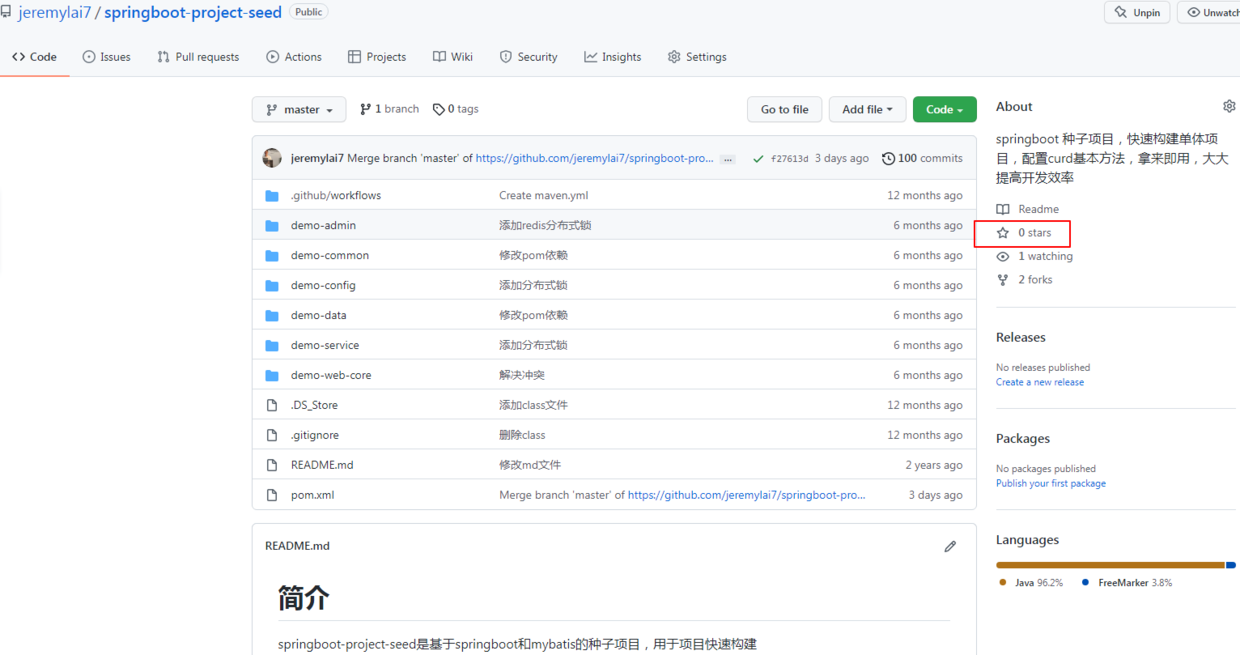Switch to the Code tab
Screen dimensions: 1240x655
[x=34, y=57]
